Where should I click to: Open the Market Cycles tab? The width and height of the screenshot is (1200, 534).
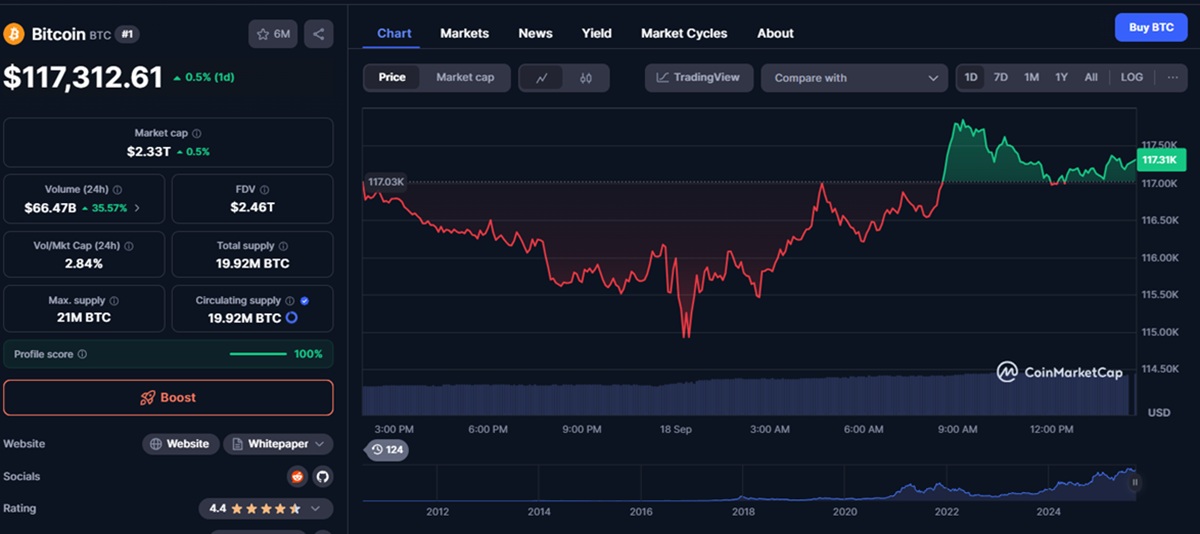pyautogui.click(x=684, y=33)
